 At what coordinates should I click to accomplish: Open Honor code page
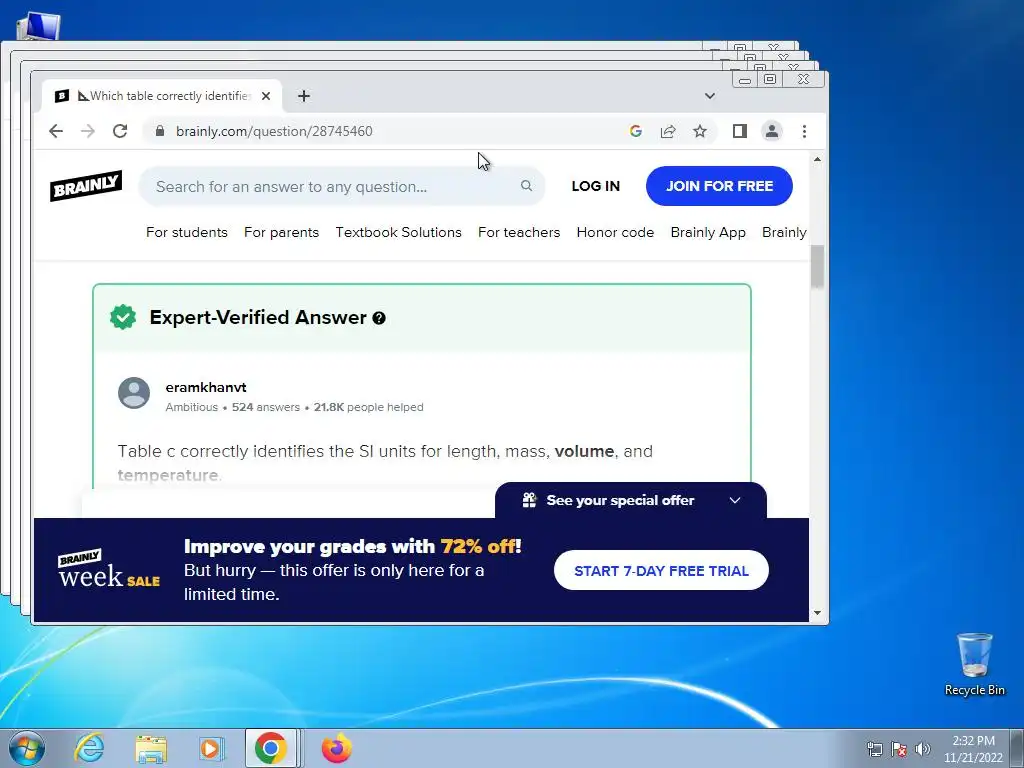(615, 232)
